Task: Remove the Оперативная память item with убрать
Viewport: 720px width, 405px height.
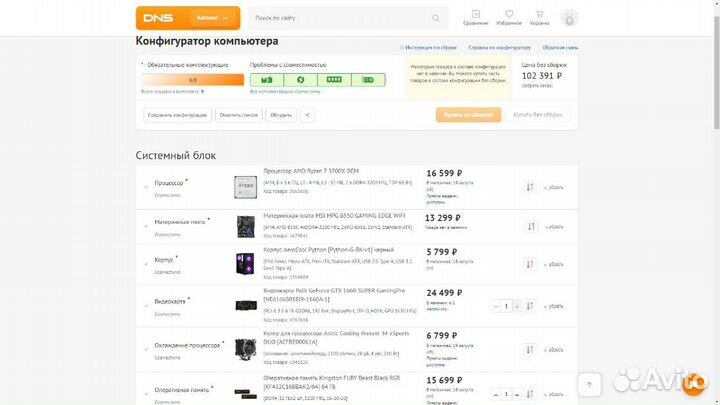Action: pos(553,394)
